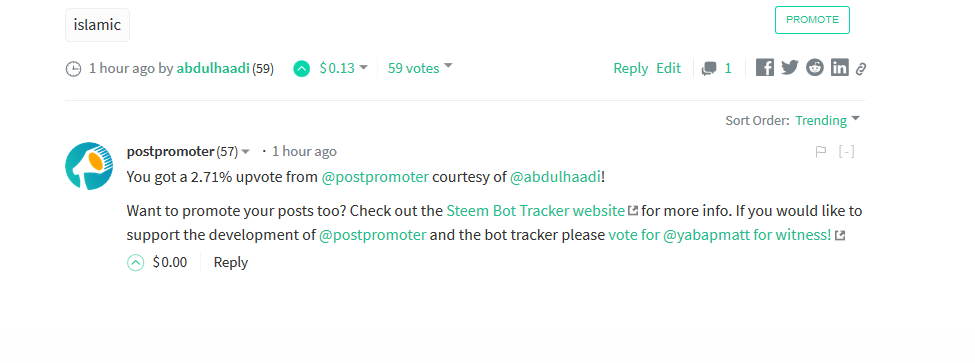The width and height of the screenshot is (975, 363).
Task: Open postpromoter megaphone avatar
Action: tap(89, 166)
